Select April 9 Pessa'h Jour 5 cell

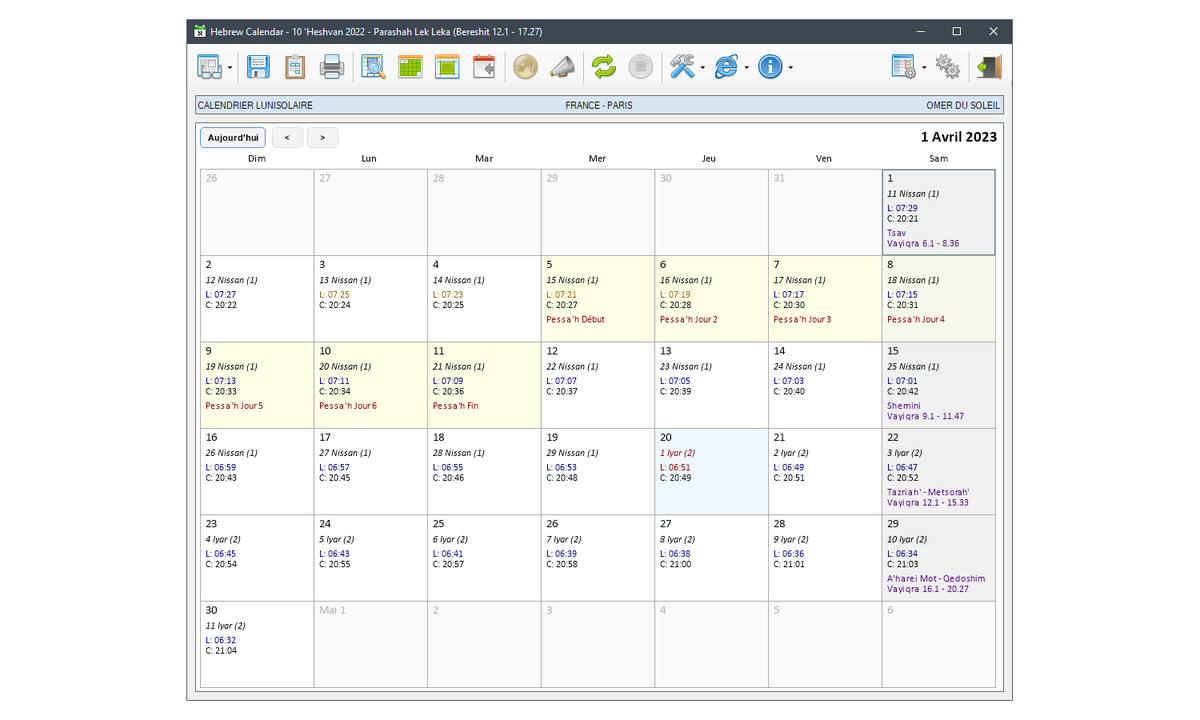(257, 385)
